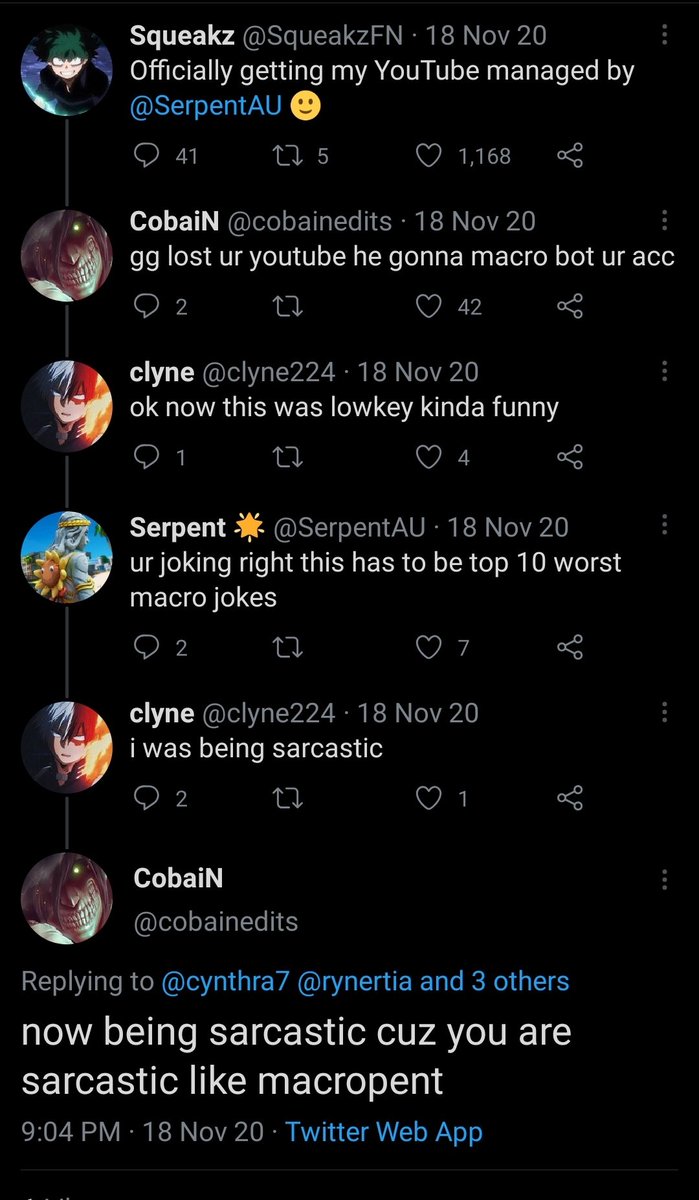Open more options on CobaiN's main tweet
The image size is (699, 1200).
tap(665, 880)
